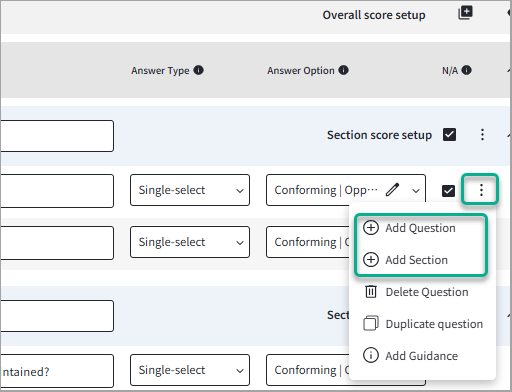The image size is (512, 392).
Task: Click the Overall score setup link
Action: 374,15
